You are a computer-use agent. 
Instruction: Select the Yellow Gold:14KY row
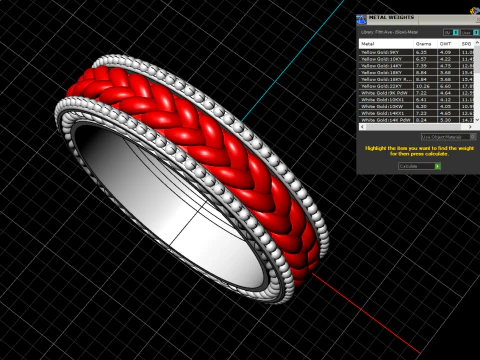point(417,66)
